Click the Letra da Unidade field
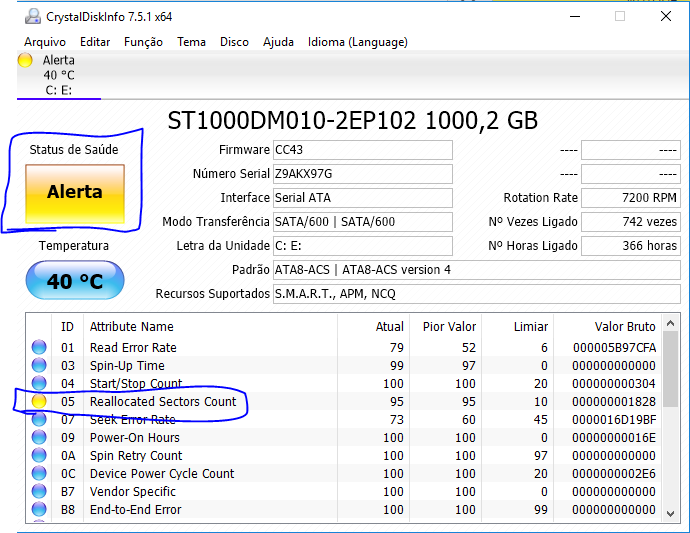This screenshot has width=690, height=533. [363, 246]
